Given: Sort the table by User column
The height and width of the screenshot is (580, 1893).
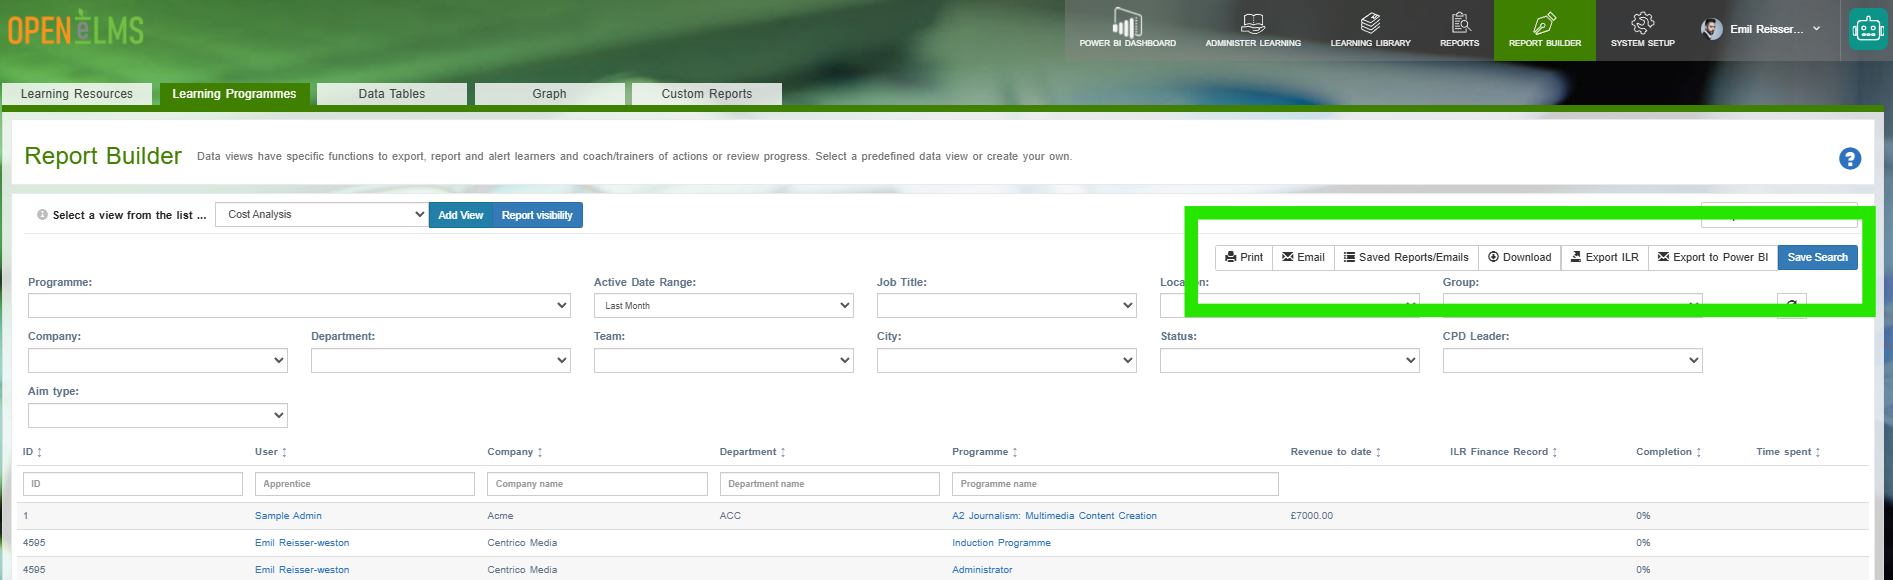Looking at the screenshot, I should coord(271,452).
